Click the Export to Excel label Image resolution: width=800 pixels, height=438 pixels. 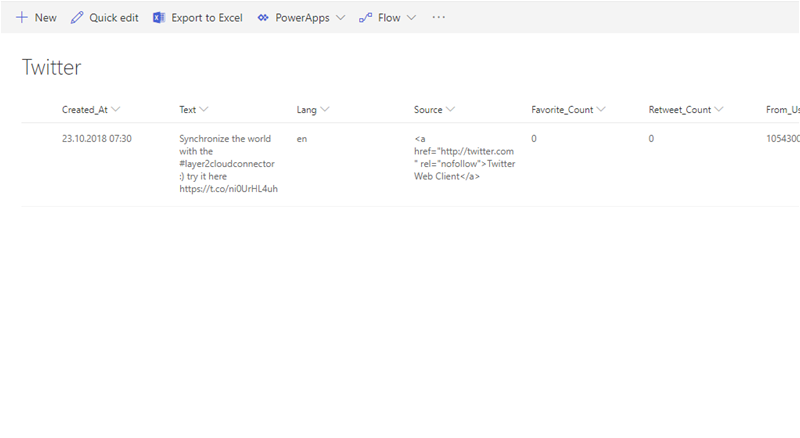click(x=207, y=18)
